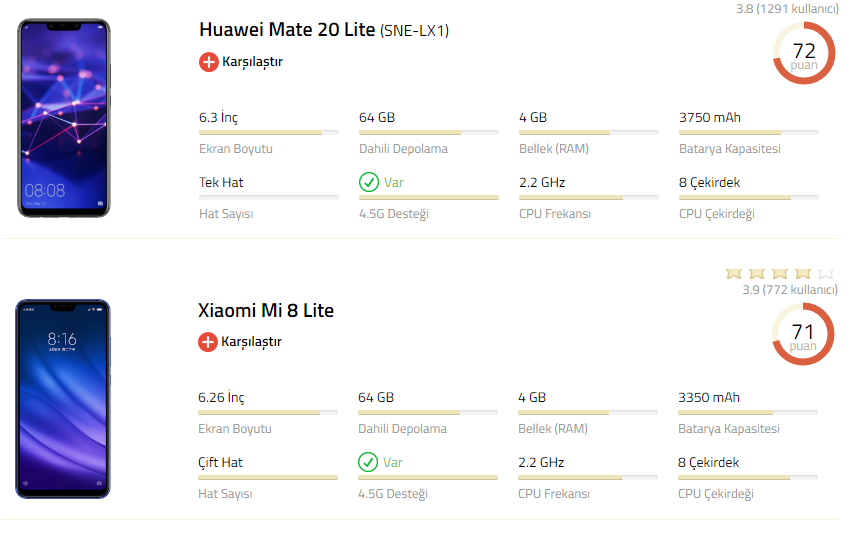Click the Xiaomi Mi 8 Lite phone image

63,398
